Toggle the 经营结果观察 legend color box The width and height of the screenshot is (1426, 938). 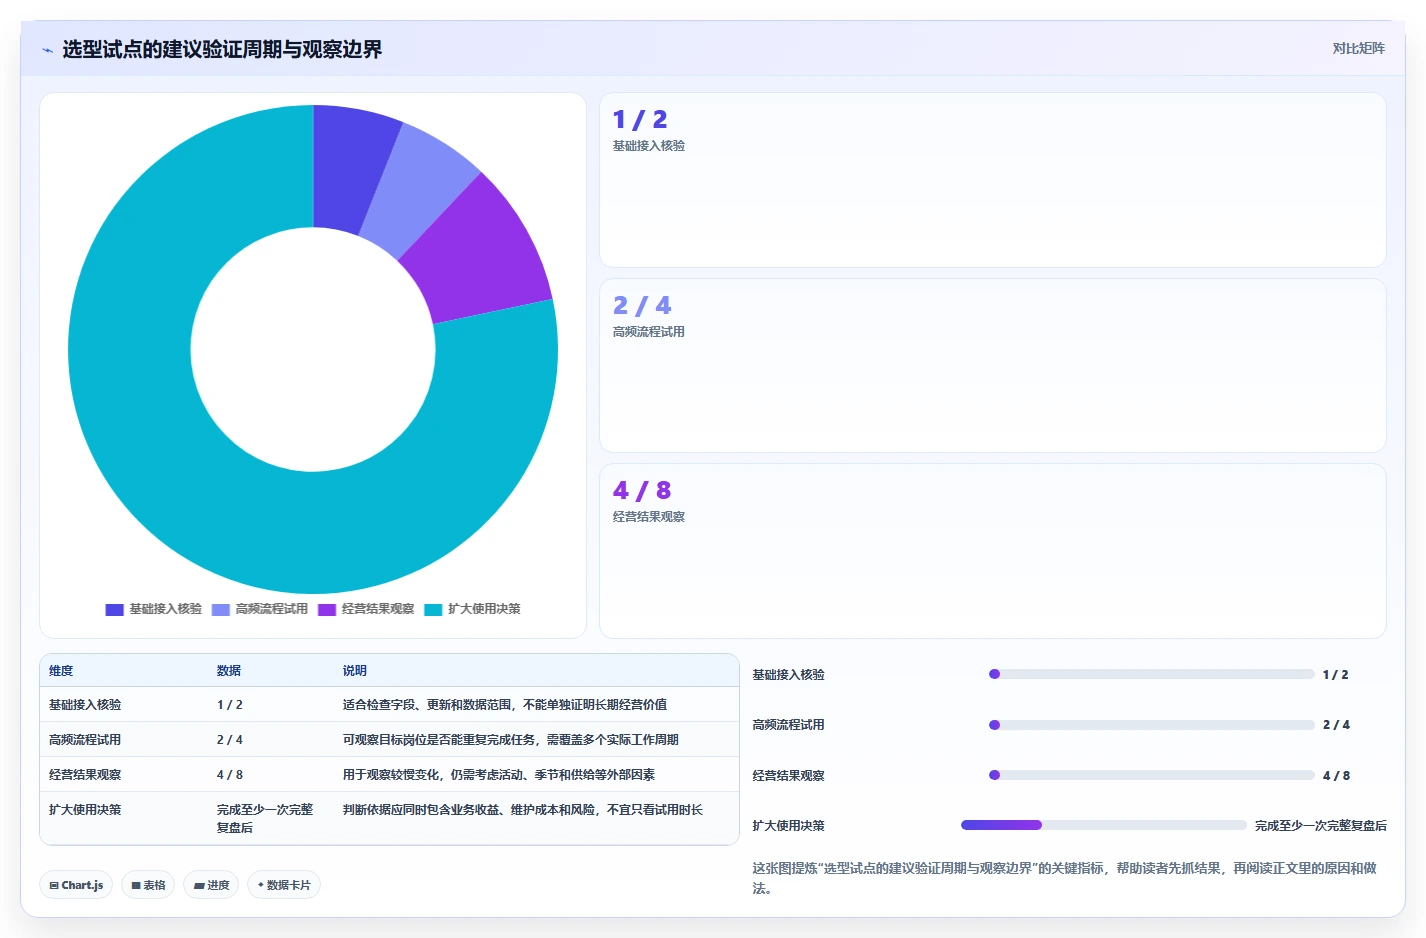click(327, 609)
